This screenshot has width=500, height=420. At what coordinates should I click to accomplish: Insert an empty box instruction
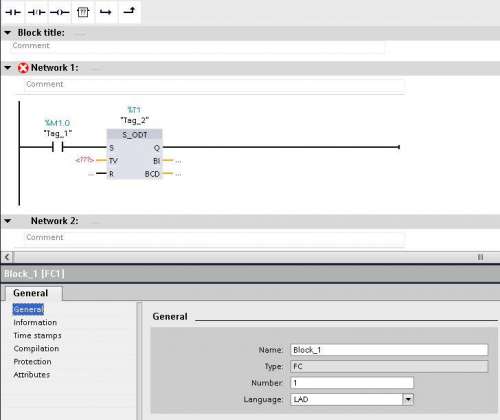click(x=83, y=12)
